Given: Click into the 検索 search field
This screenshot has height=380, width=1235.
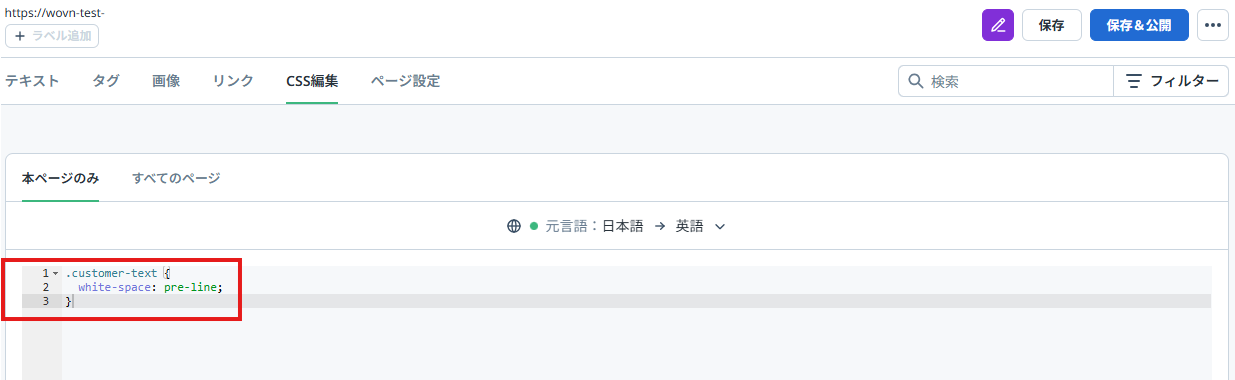Looking at the screenshot, I should coord(1006,81).
